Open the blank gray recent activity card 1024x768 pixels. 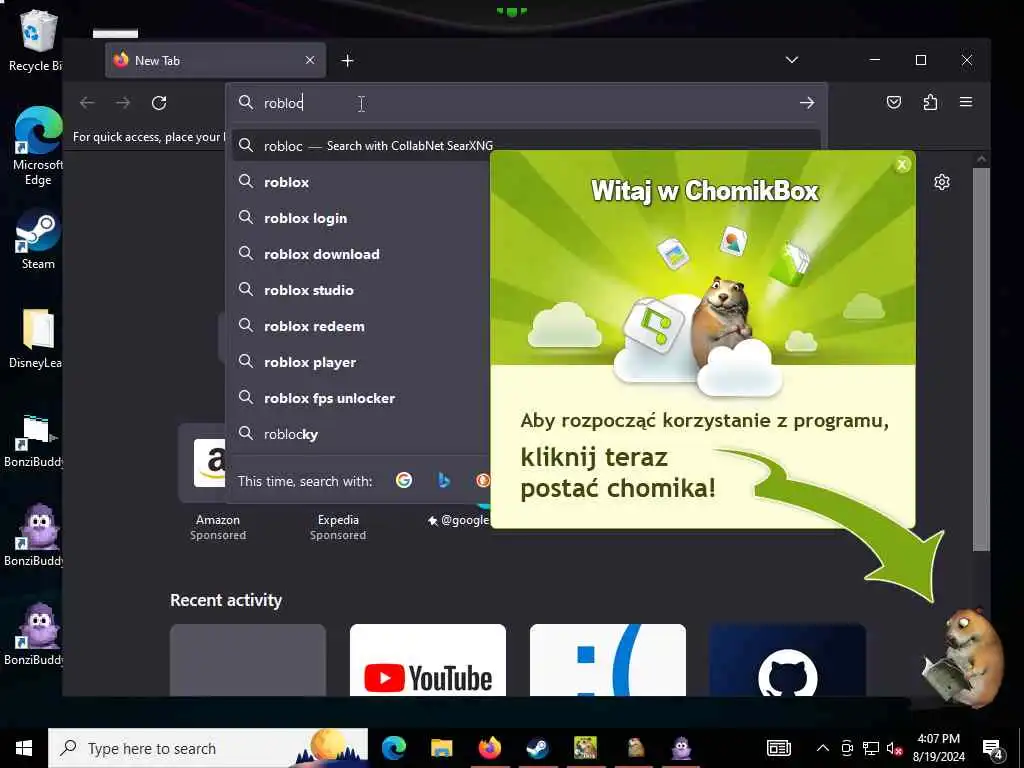tap(248, 660)
